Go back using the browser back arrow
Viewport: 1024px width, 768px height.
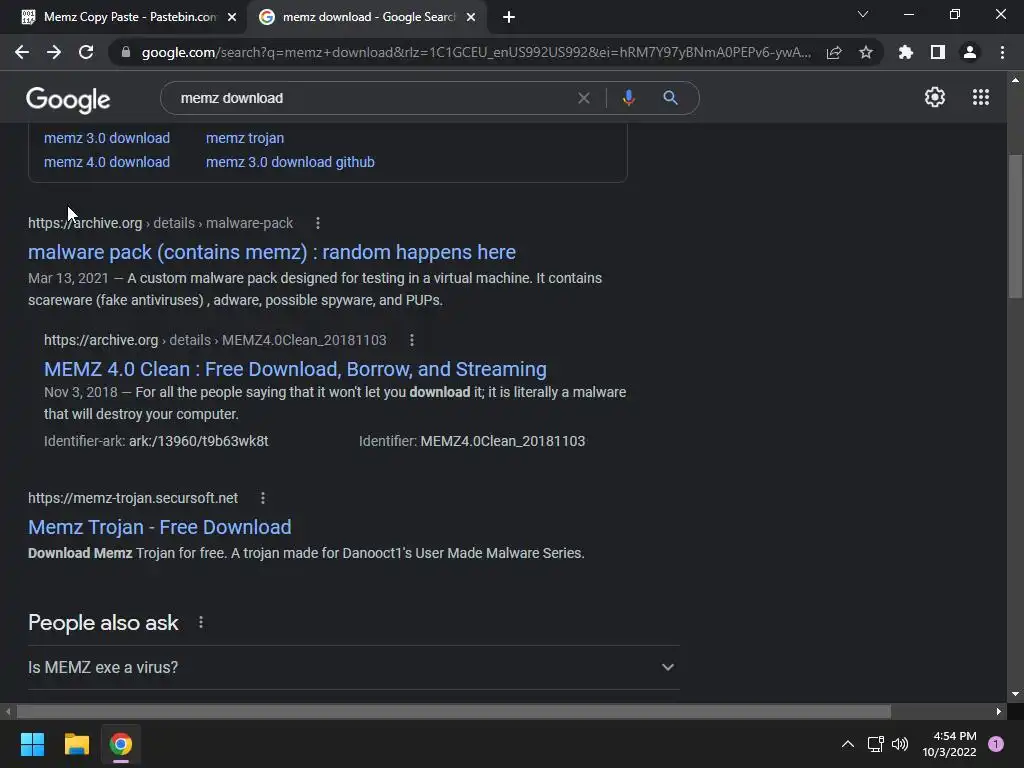tap(22, 52)
